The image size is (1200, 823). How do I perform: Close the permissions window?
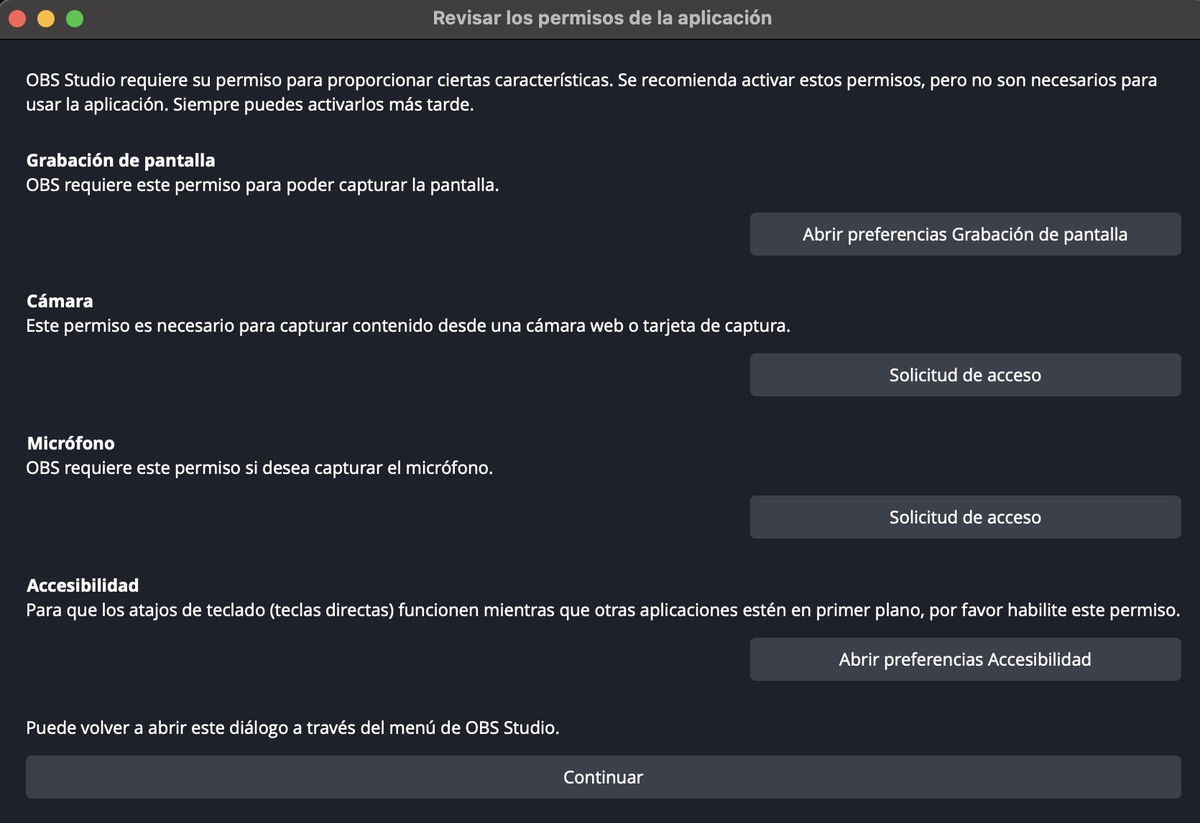click(17, 17)
